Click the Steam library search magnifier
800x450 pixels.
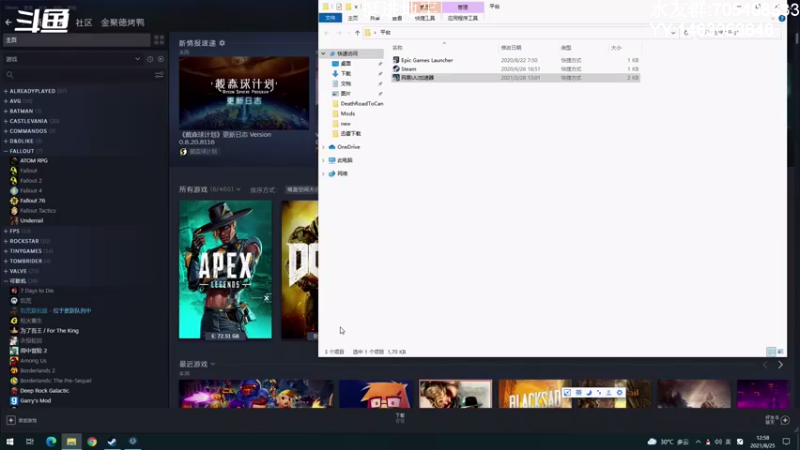[x=10, y=75]
